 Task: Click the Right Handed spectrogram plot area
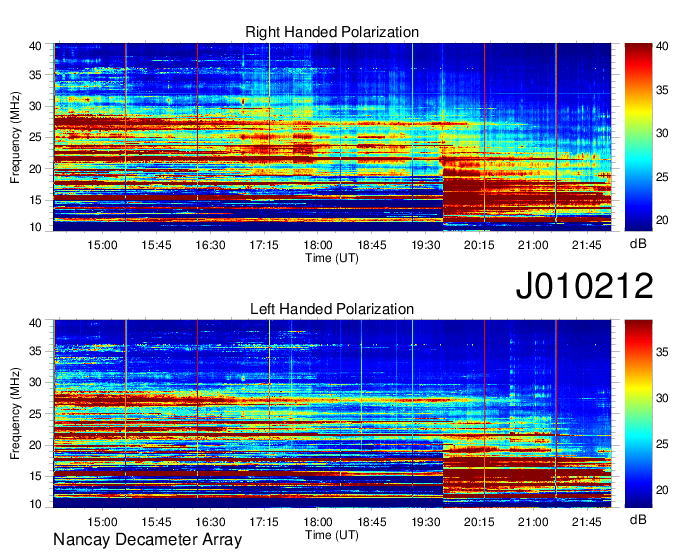click(332, 137)
